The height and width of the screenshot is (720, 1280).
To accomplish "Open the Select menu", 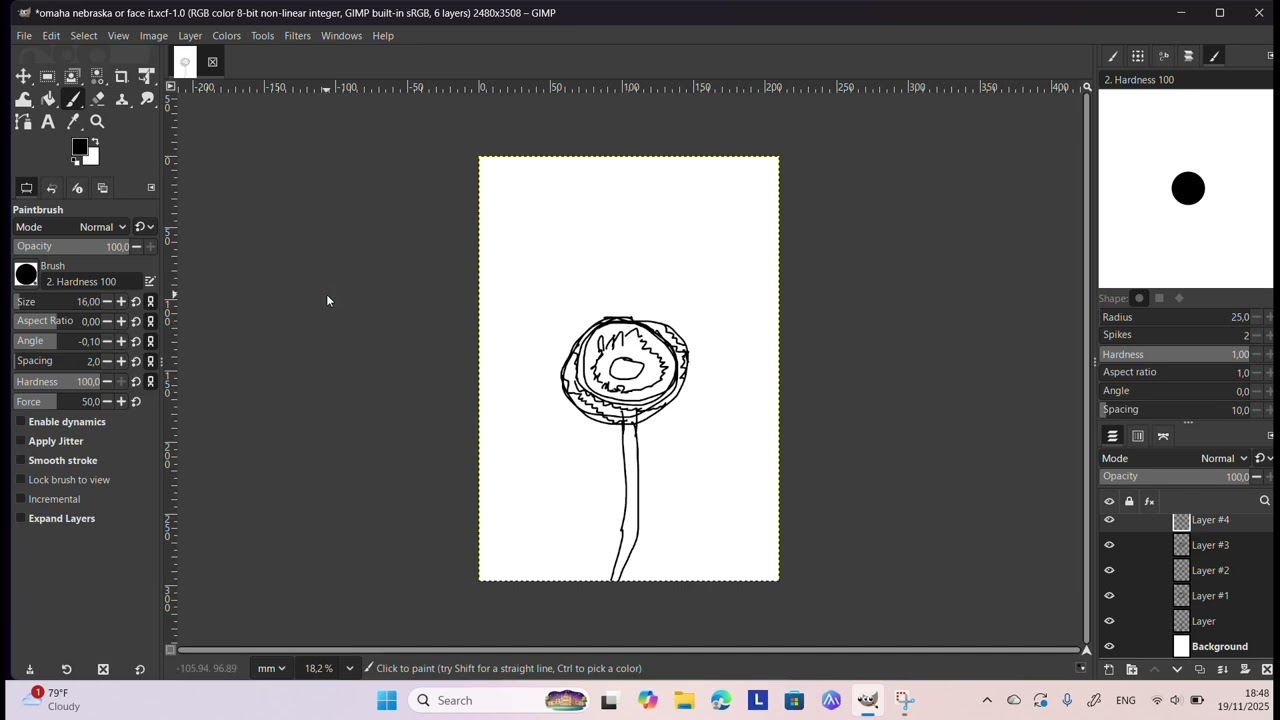I will [x=84, y=36].
